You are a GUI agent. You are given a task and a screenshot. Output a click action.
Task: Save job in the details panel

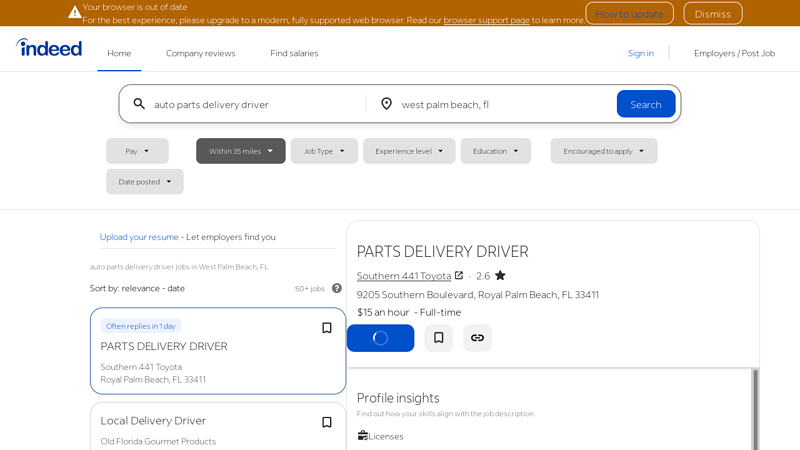438,338
